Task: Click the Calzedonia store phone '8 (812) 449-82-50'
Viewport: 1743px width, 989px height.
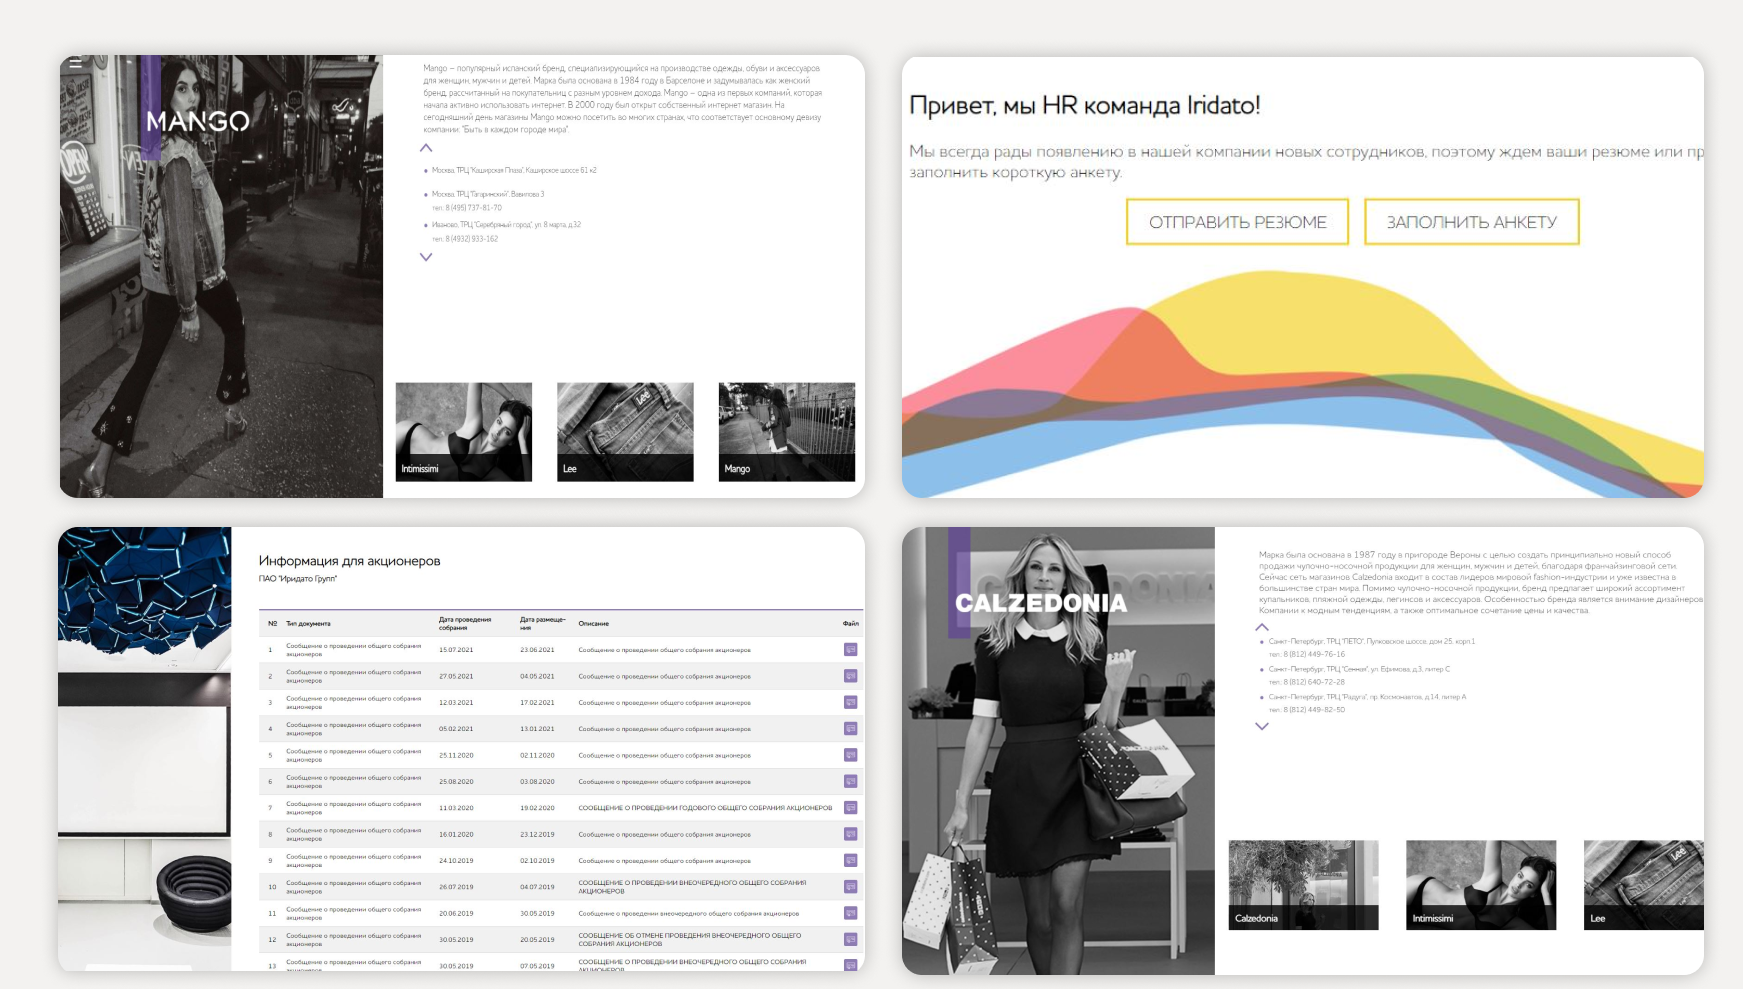Action: pos(1314,710)
